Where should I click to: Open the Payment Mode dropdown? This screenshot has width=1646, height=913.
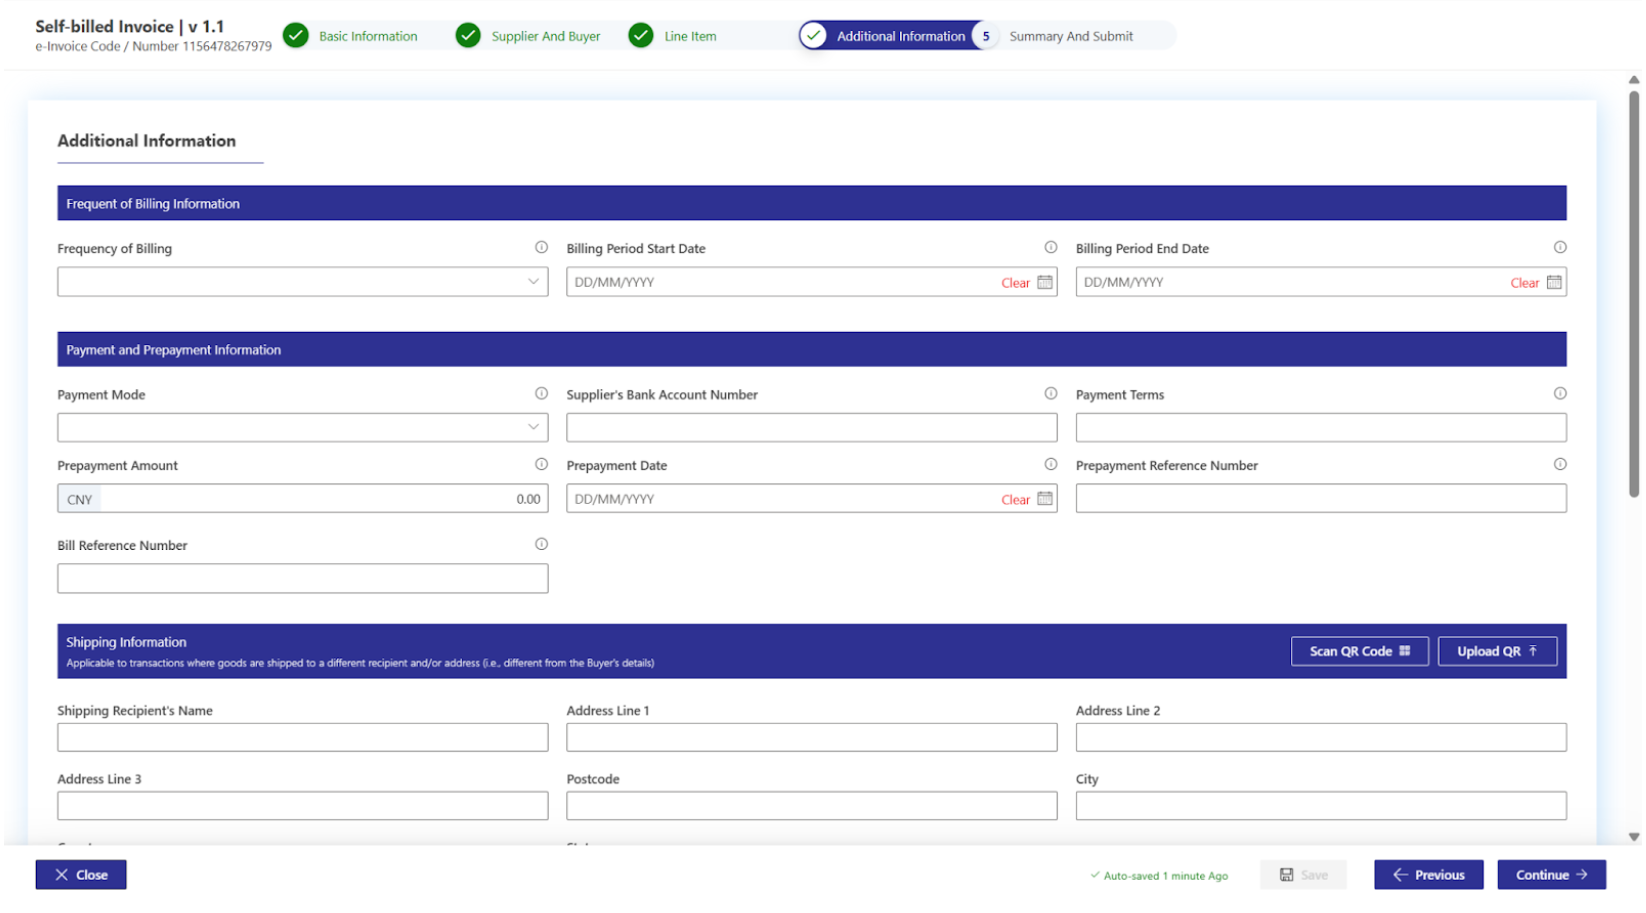click(302, 427)
